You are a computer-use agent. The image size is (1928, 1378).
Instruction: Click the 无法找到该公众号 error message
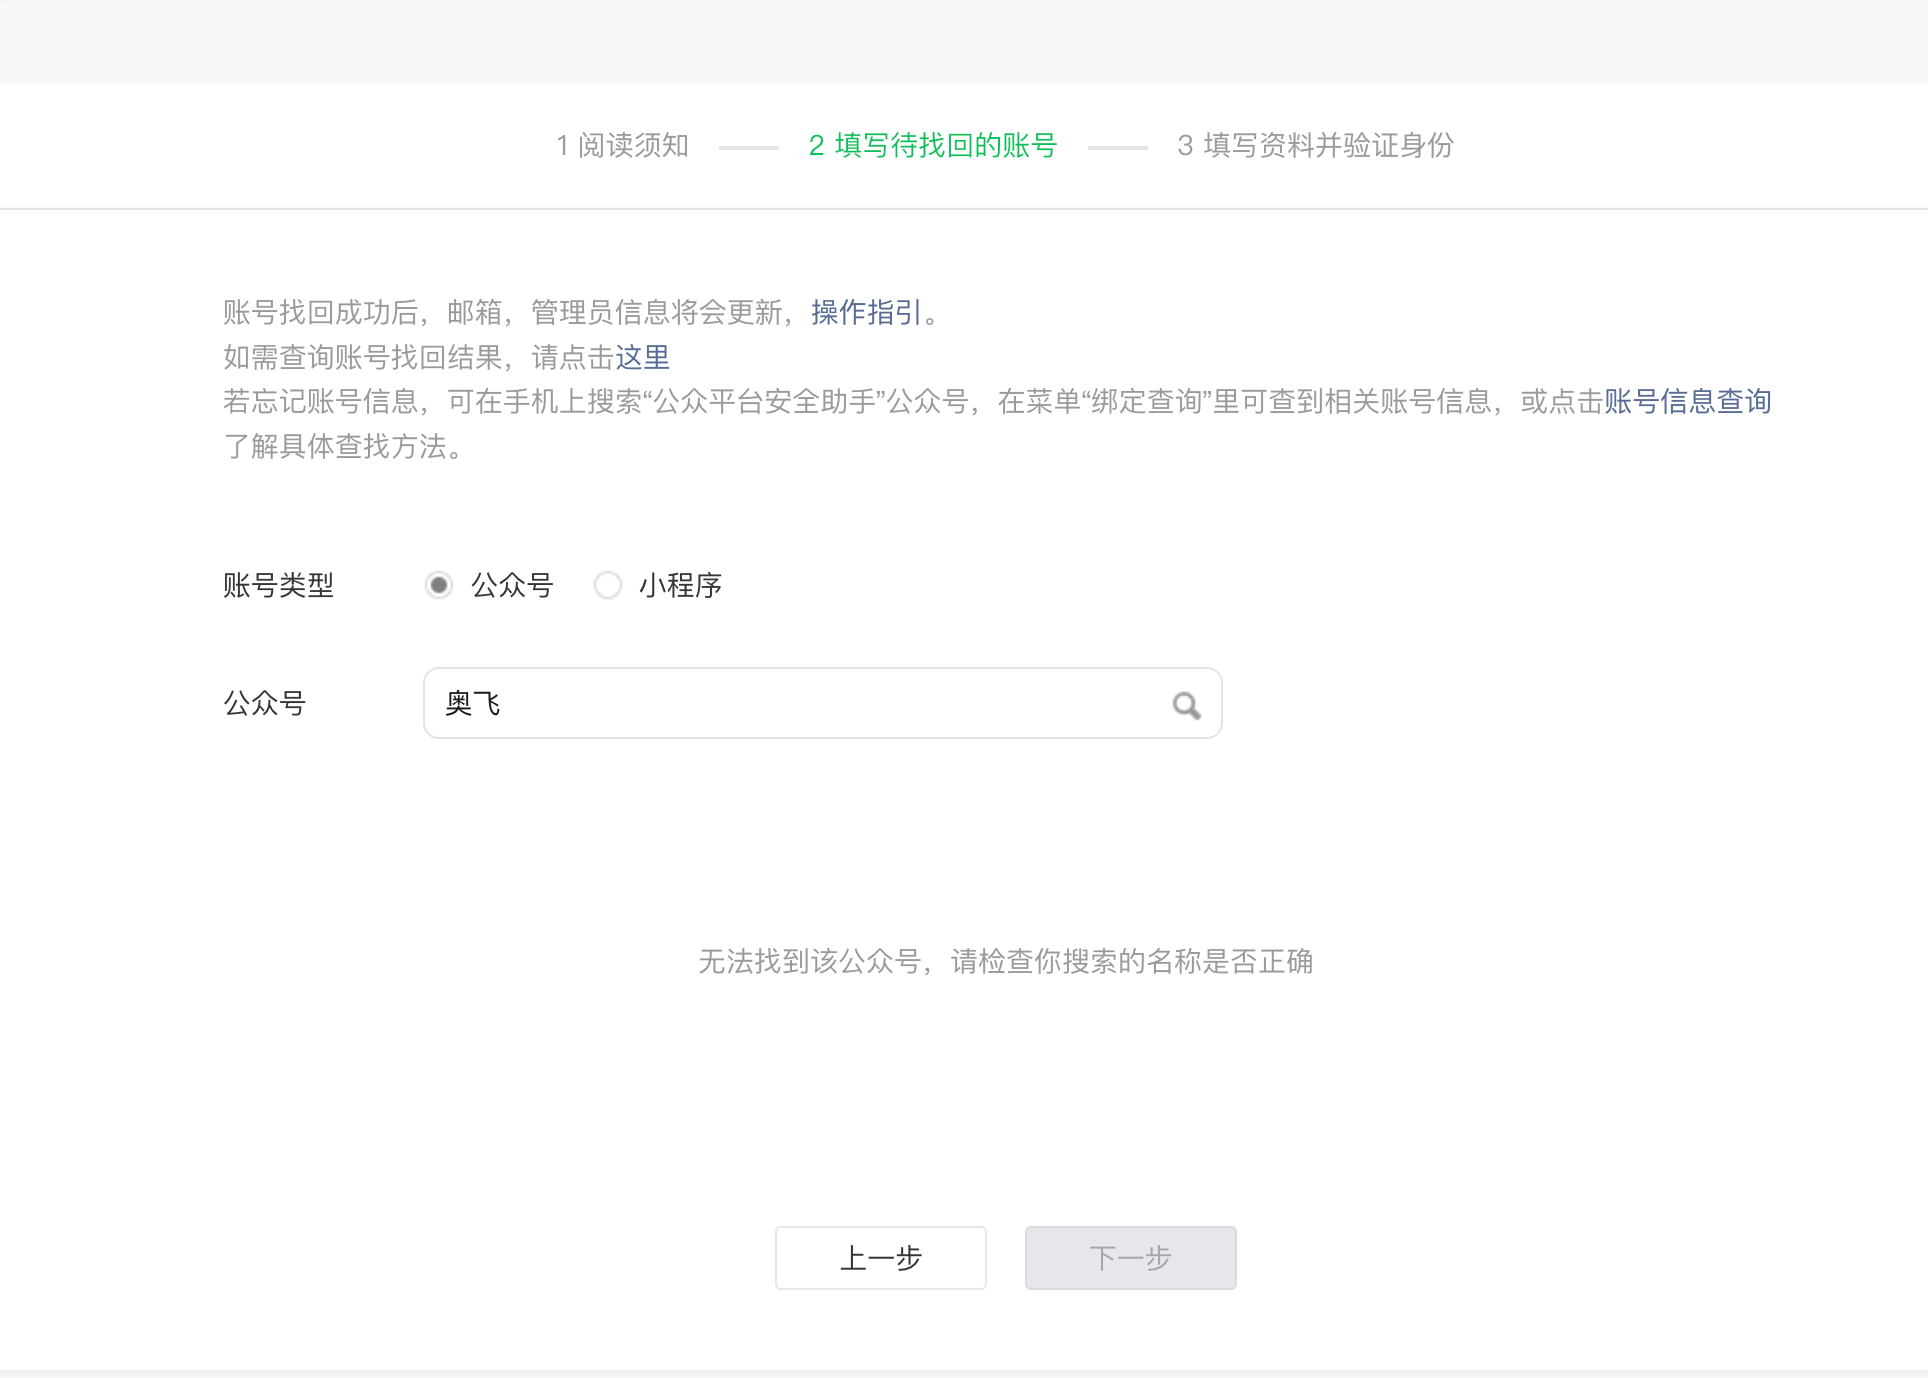[x=1005, y=962]
